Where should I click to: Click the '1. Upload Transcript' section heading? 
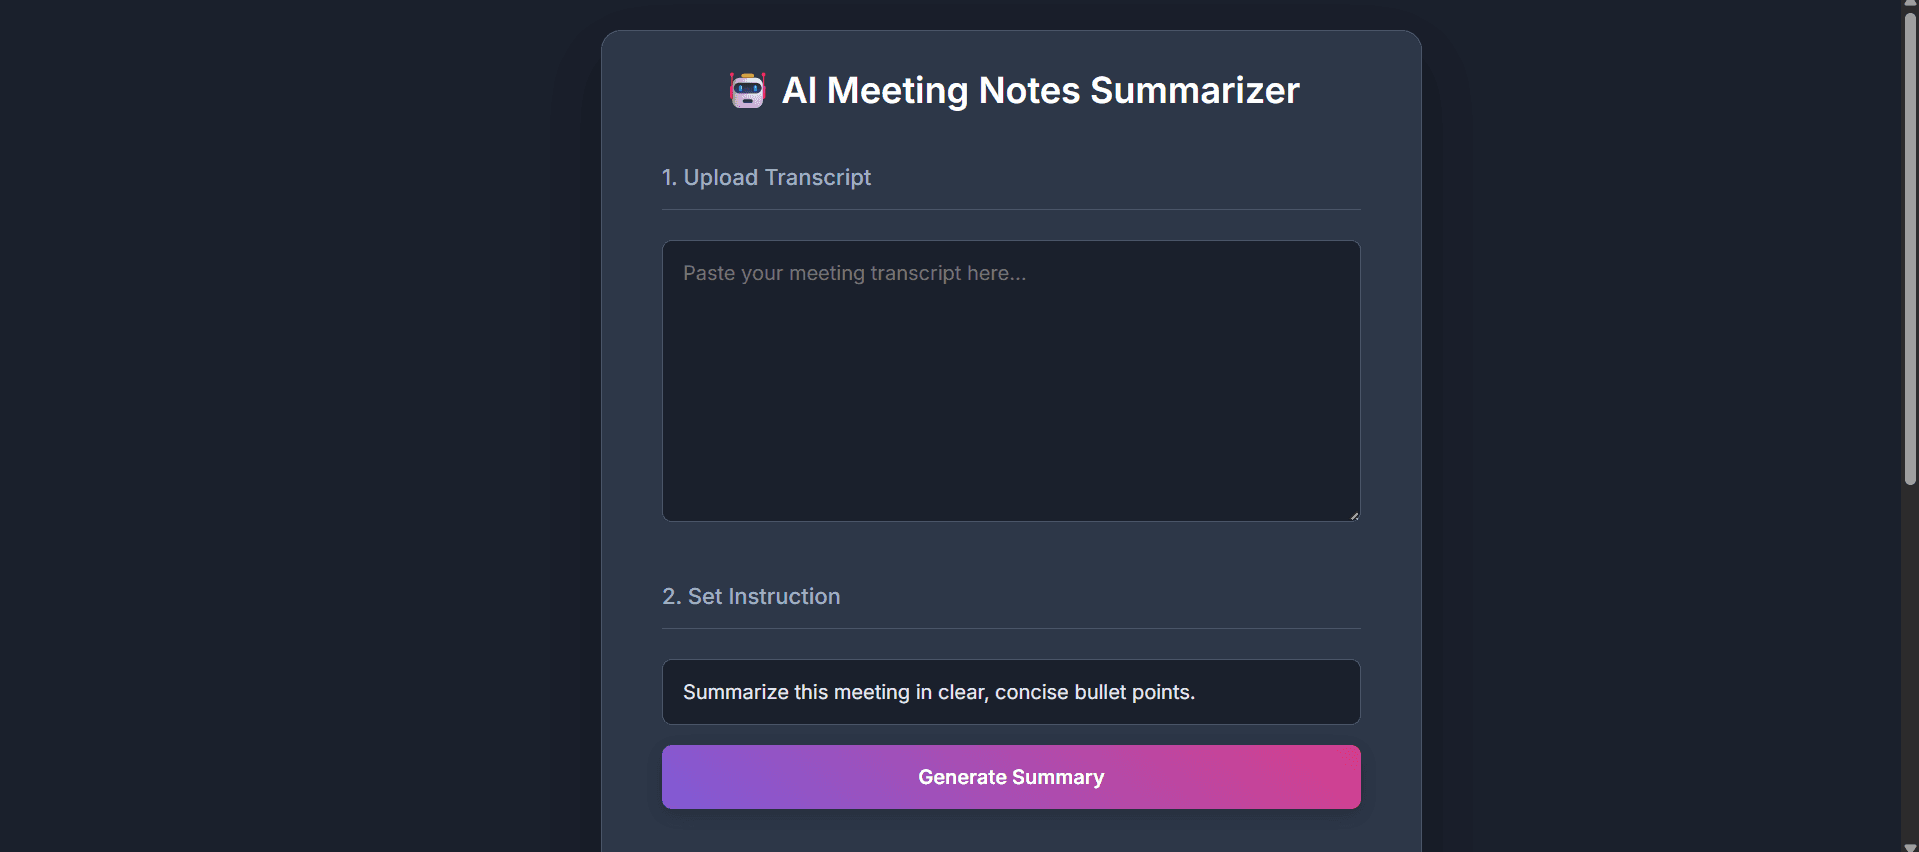coord(766,177)
